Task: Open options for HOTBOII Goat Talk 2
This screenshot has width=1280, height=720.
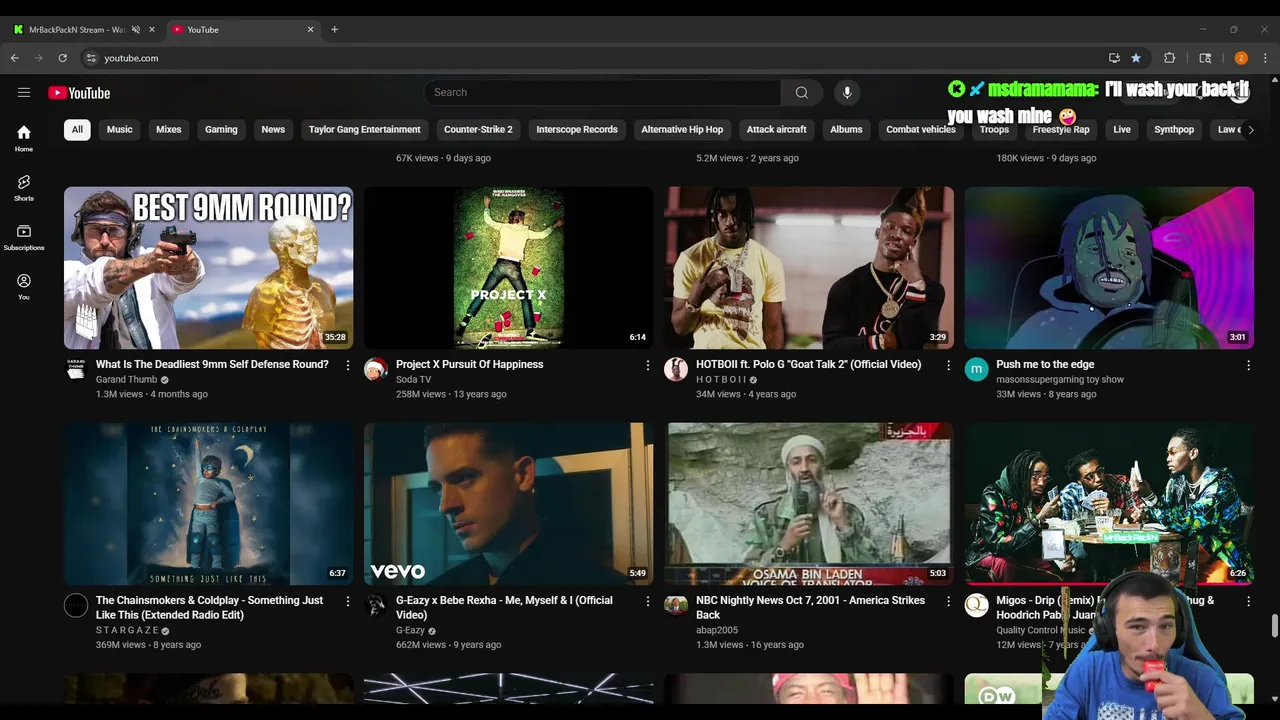Action: coord(948,366)
